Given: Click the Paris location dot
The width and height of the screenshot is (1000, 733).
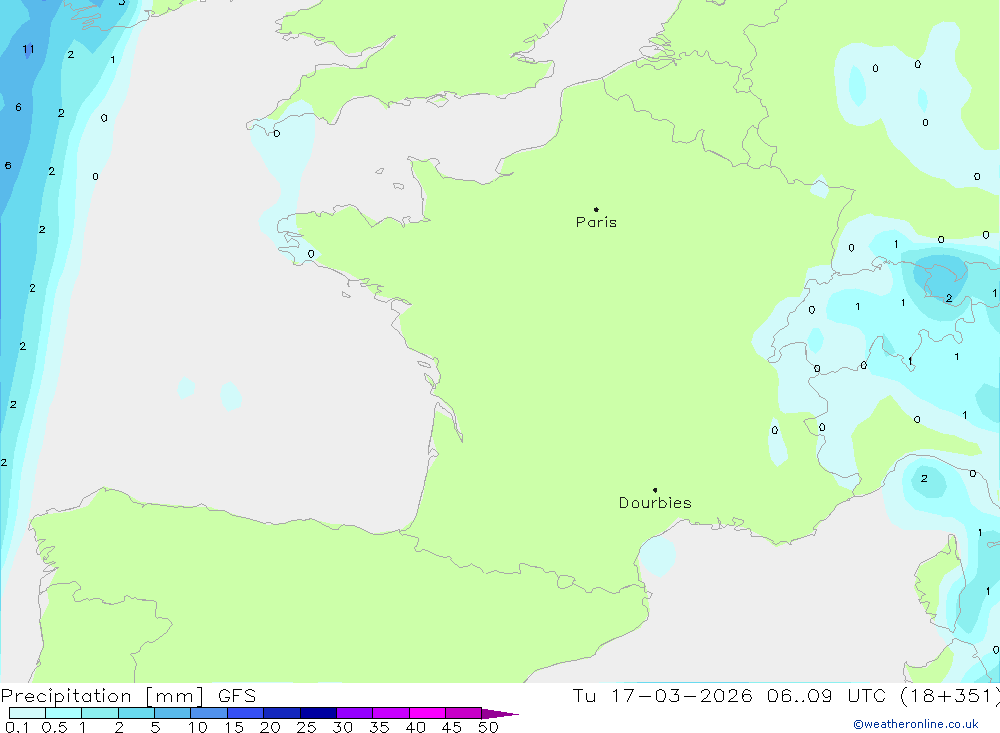Looking at the screenshot, I should click(596, 209).
